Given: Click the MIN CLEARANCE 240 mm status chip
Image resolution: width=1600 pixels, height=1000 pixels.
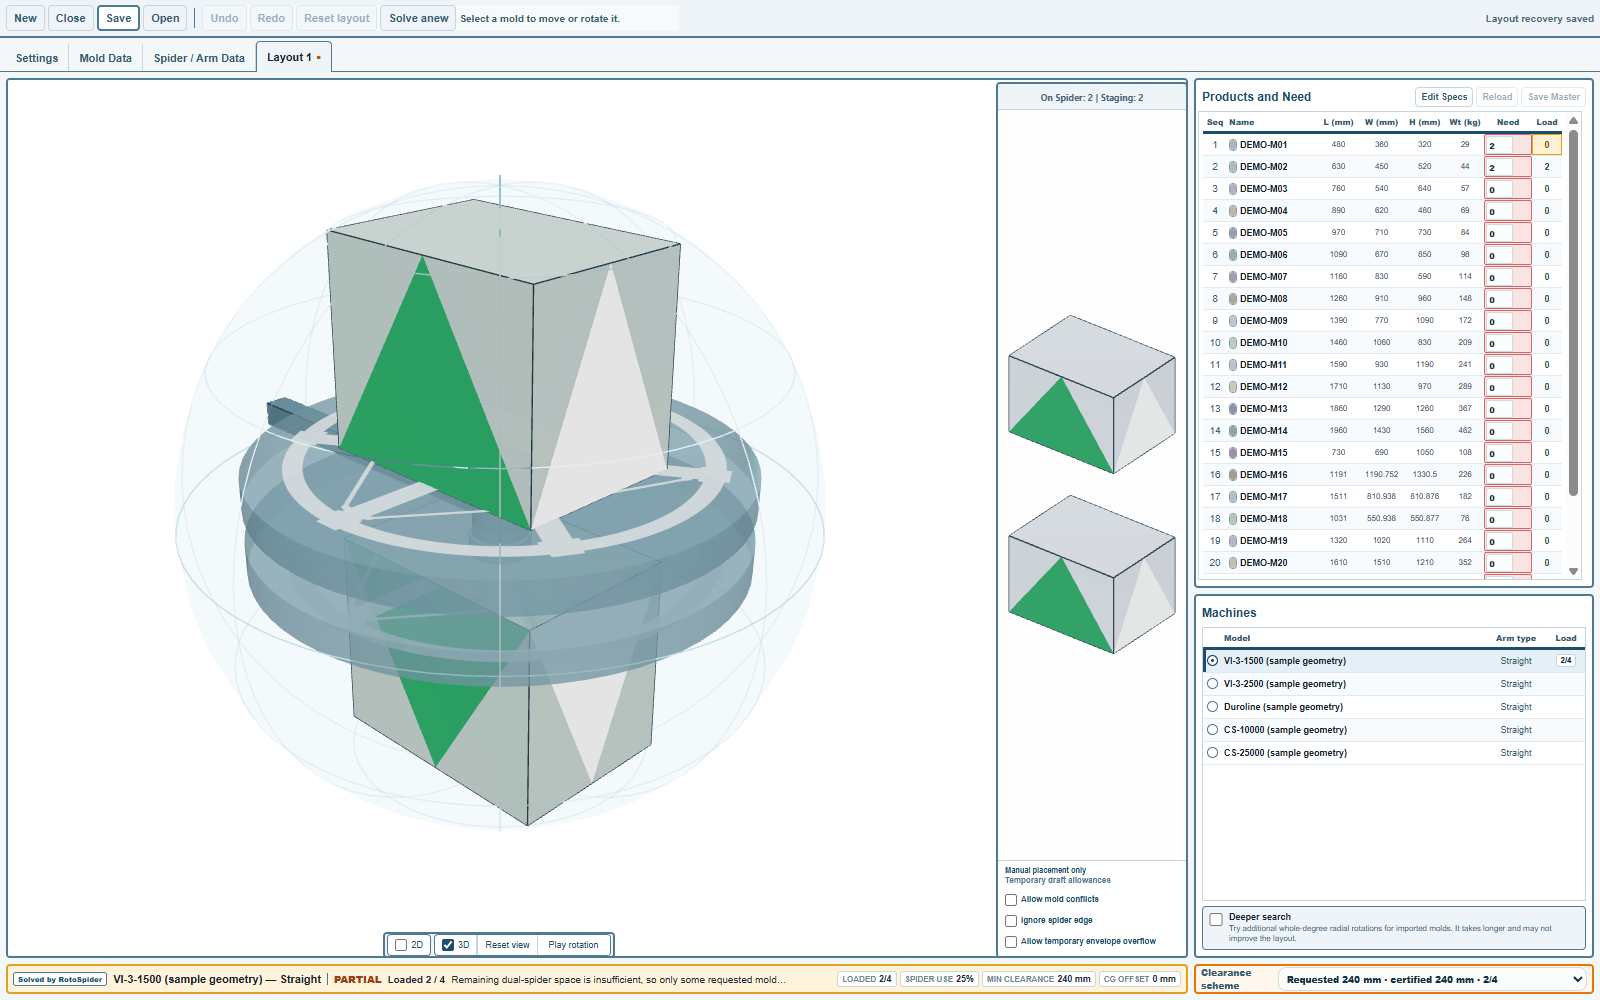Looking at the screenshot, I should click(x=1038, y=979).
